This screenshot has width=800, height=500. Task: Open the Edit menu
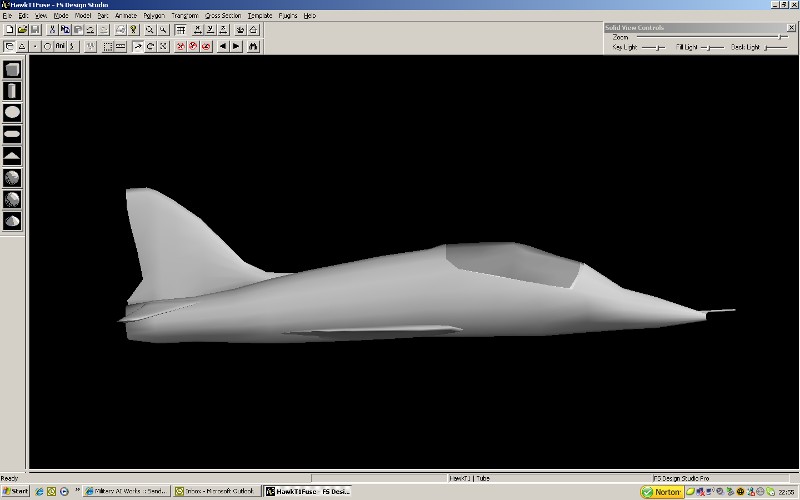pyautogui.click(x=23, y=16)
